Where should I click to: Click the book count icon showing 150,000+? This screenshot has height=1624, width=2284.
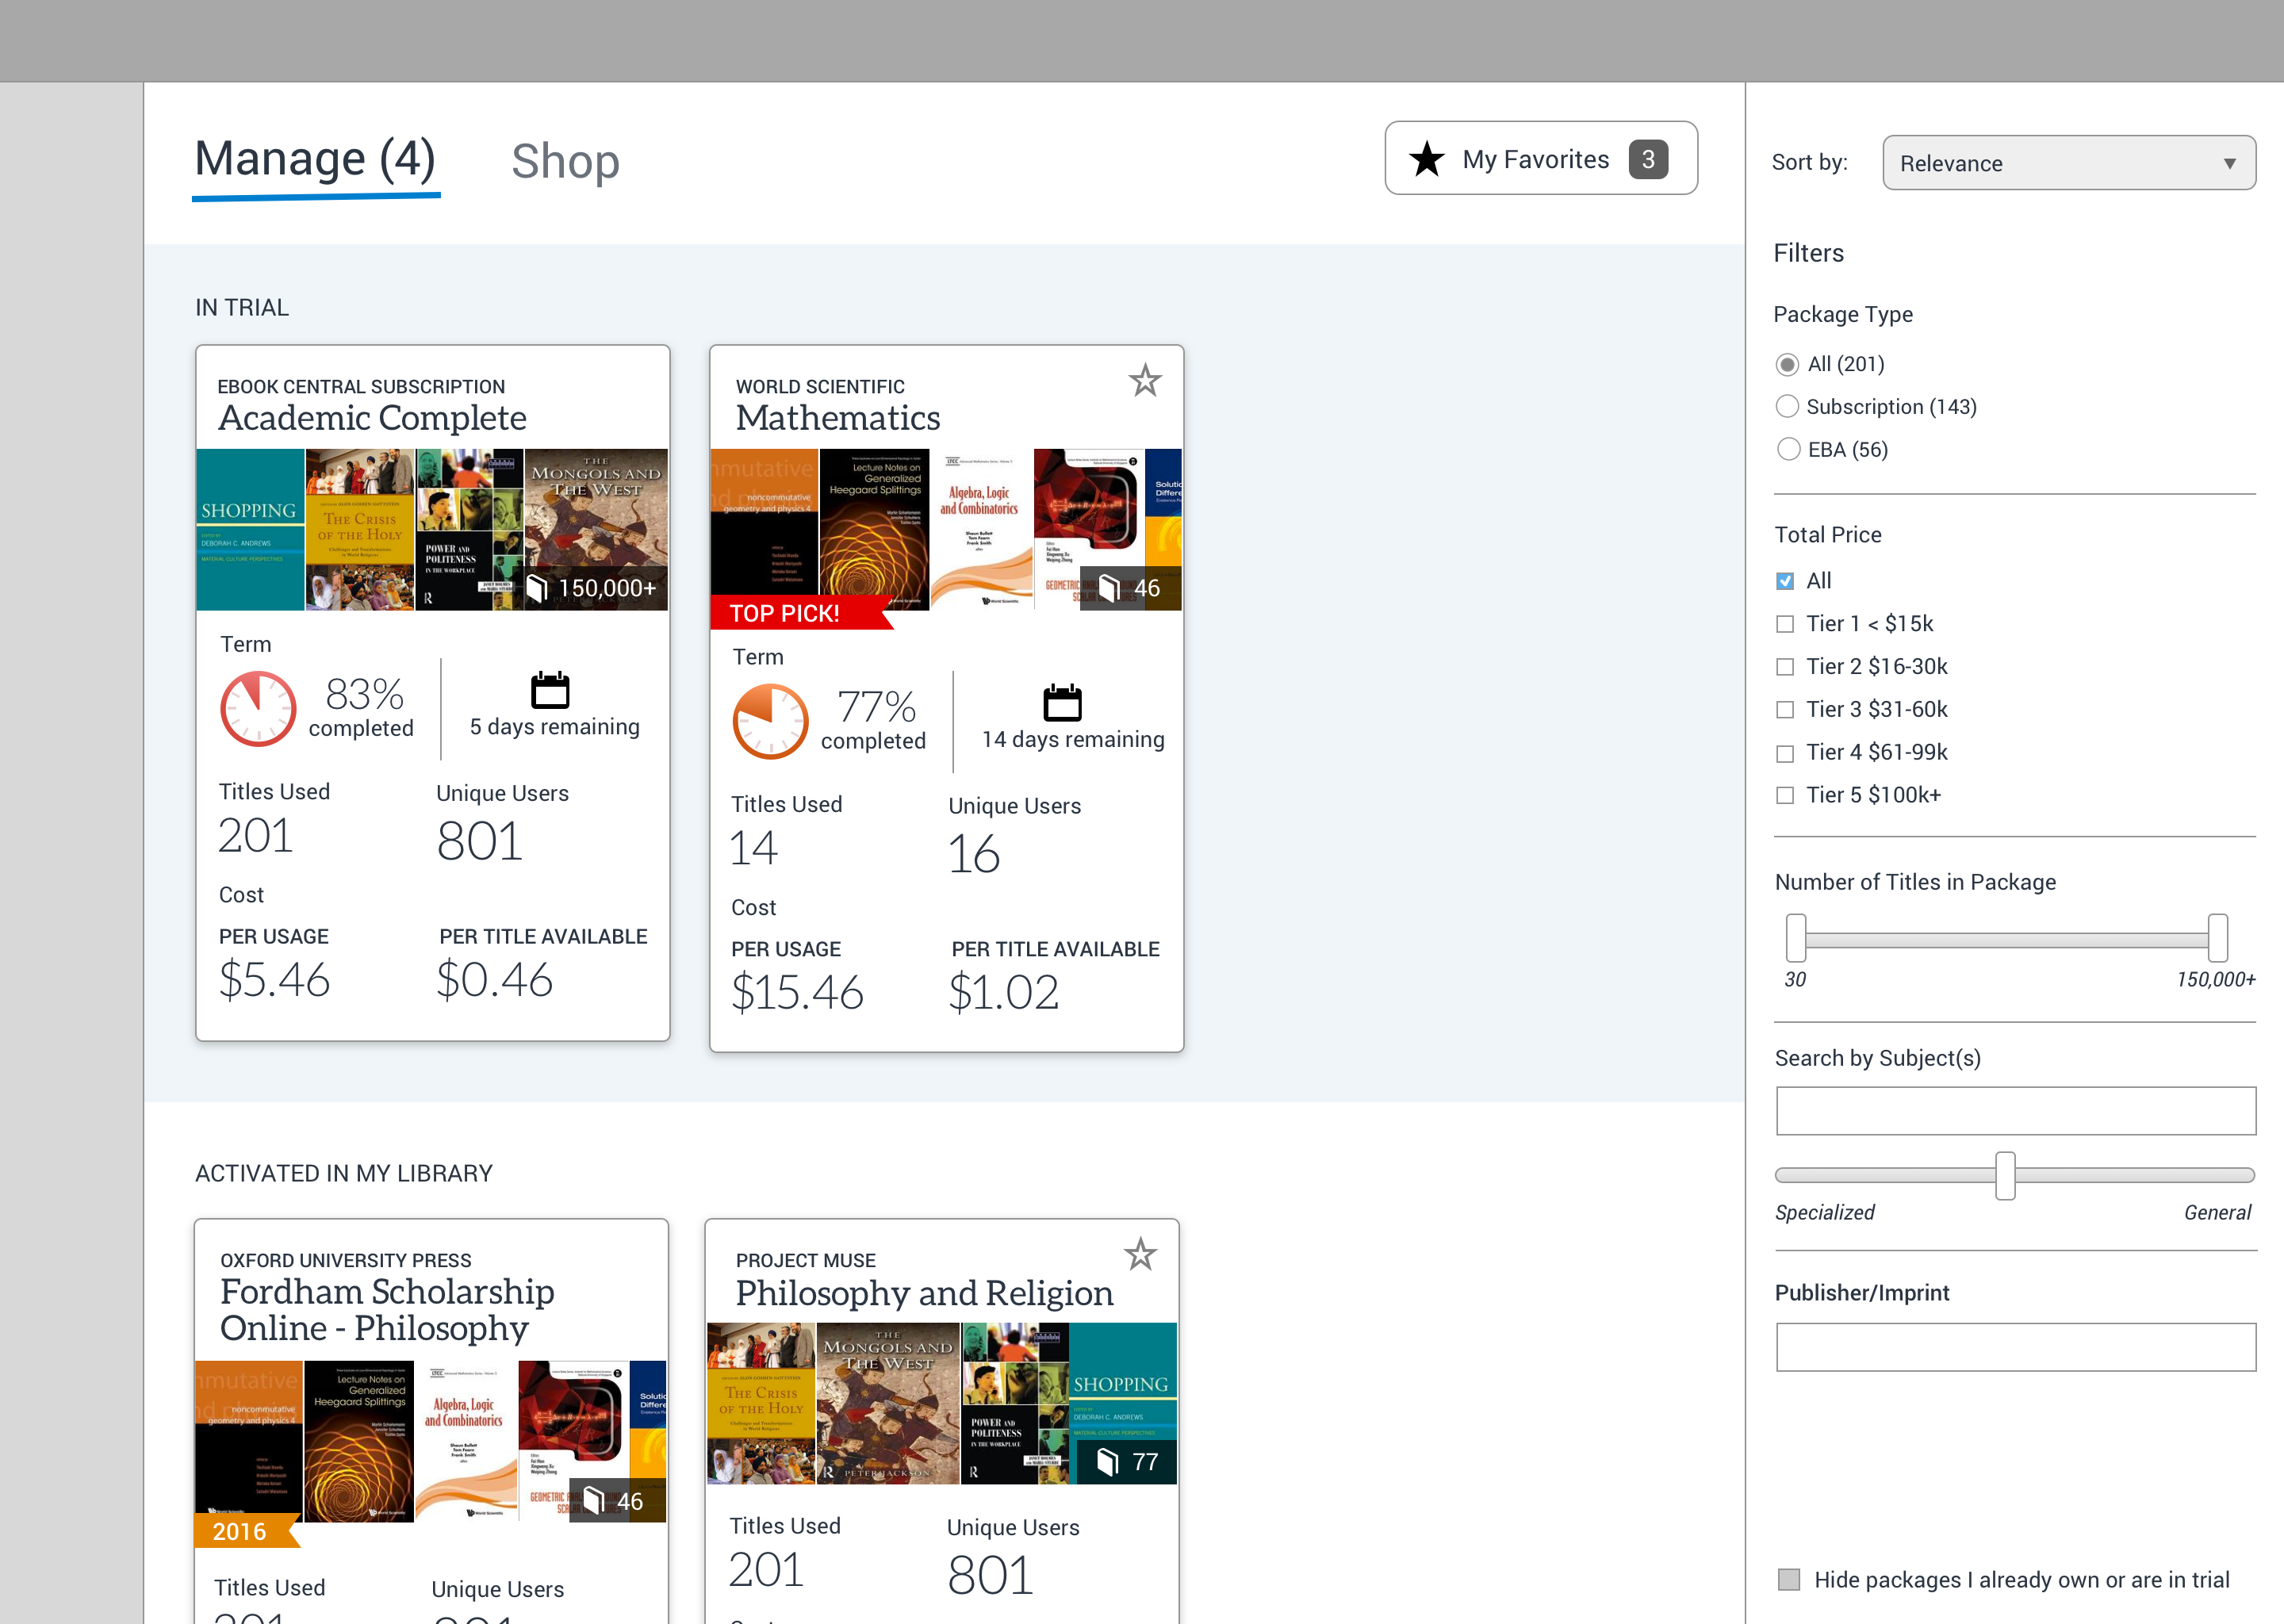[537, 588]
